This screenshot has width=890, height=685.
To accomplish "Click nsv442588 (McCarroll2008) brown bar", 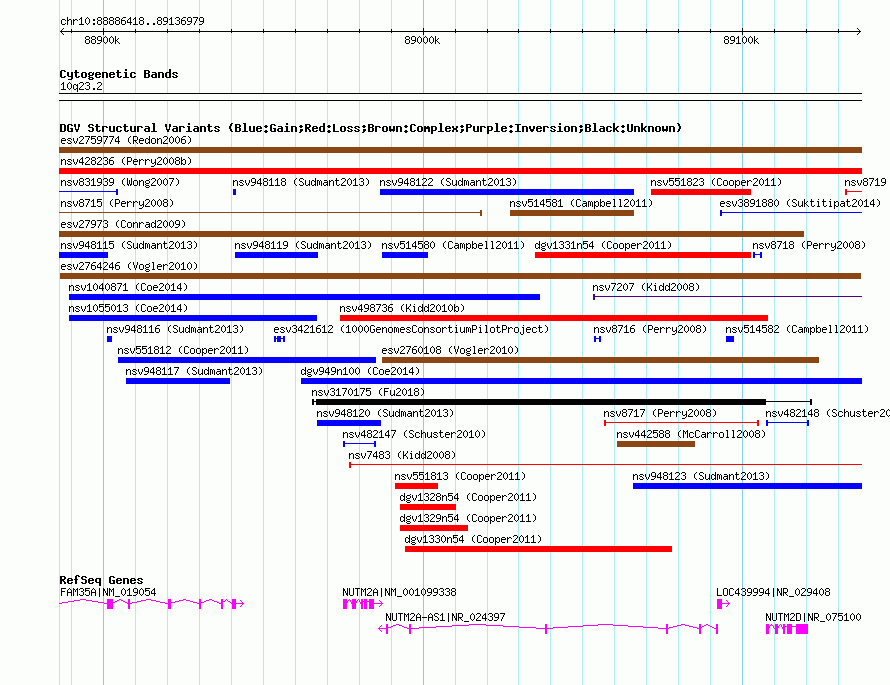I will click(x=656, y=444).
